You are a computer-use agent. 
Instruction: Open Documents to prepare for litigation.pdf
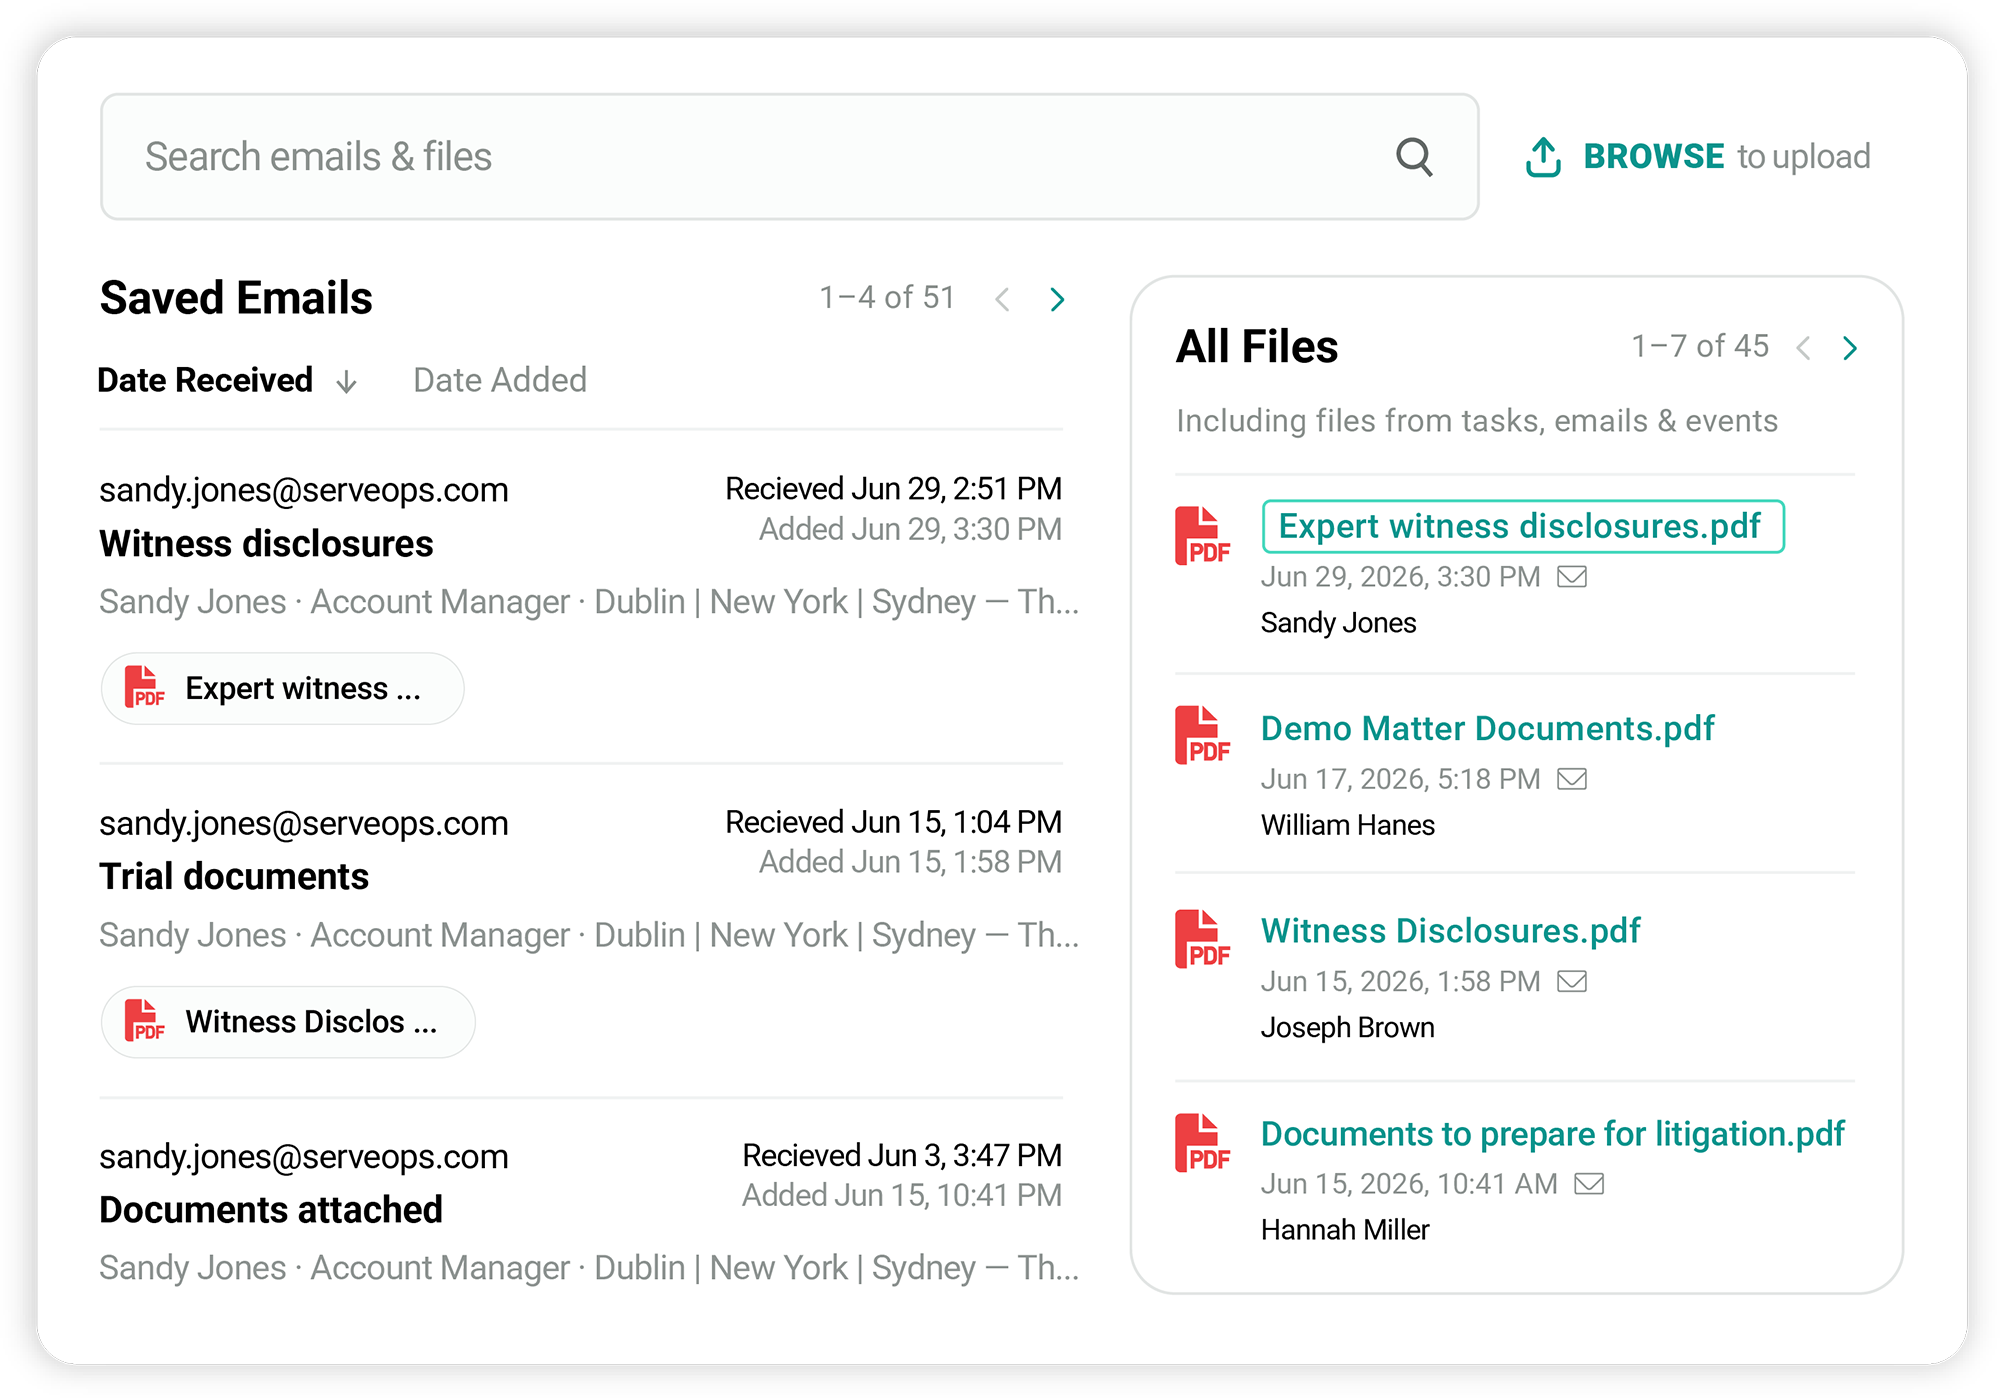click(1552, 1134)
